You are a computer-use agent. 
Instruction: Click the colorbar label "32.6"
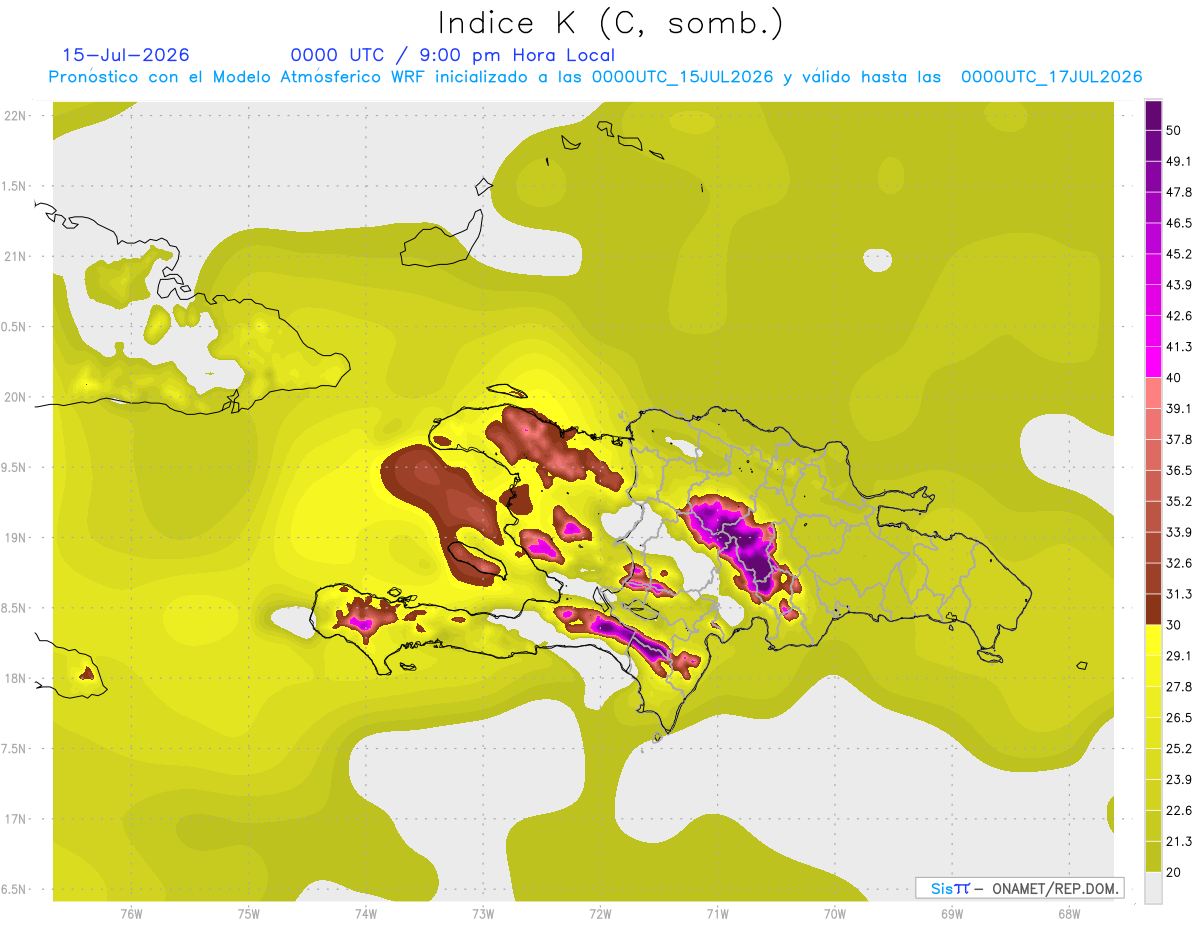pos(1179,563)
